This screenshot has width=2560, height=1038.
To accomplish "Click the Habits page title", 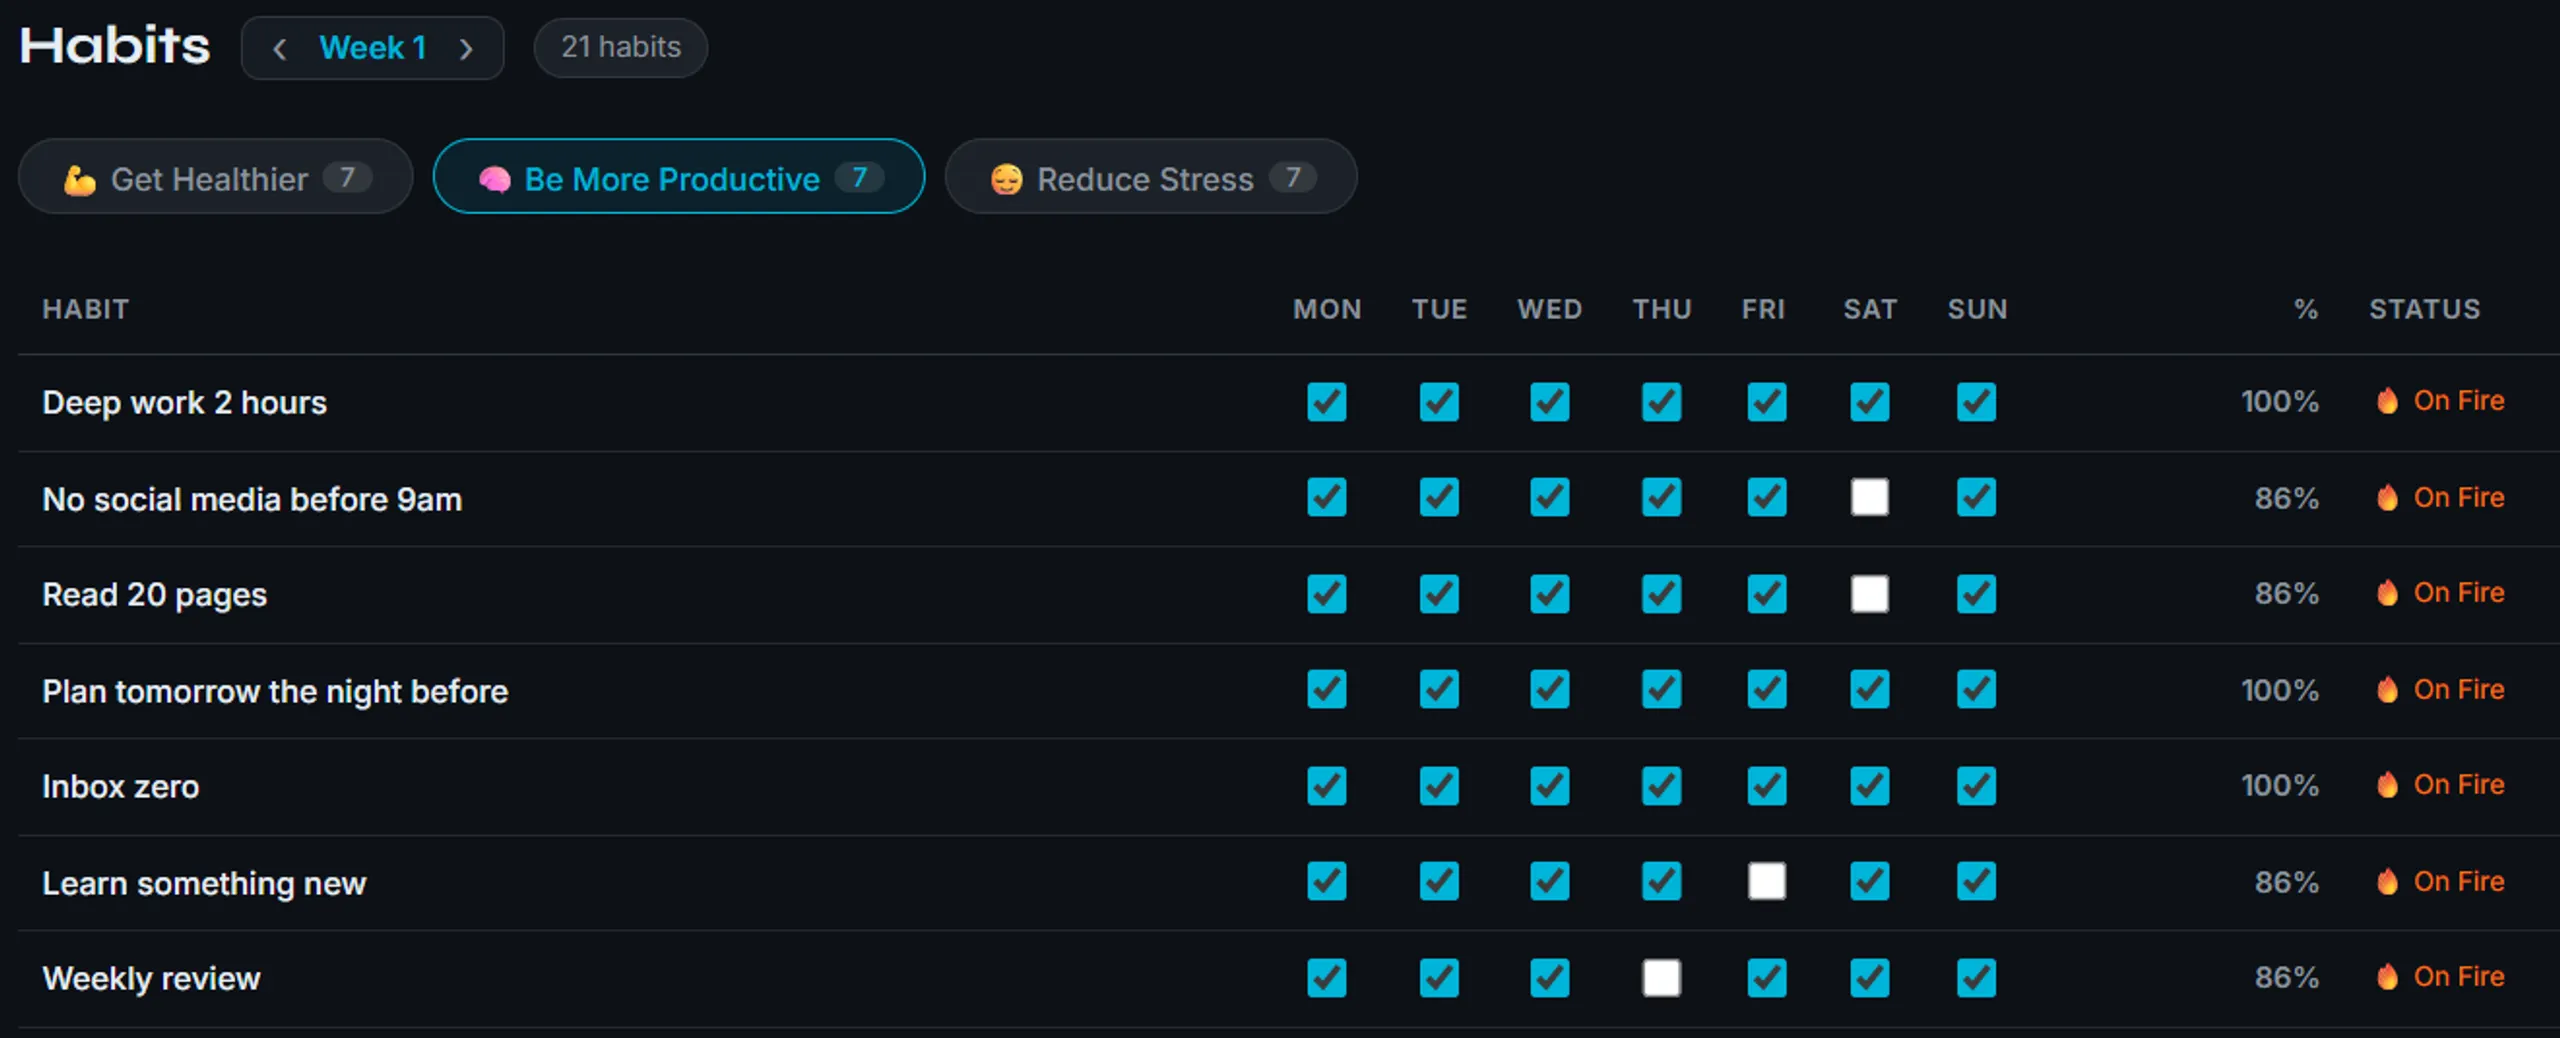I will pos(115,46).
